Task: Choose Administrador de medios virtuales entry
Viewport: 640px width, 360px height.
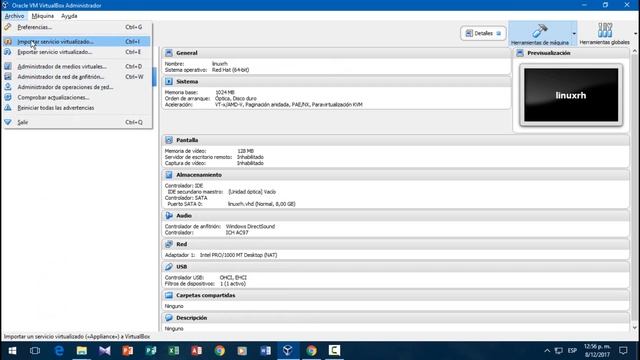Action: click(x=77, y=66)
